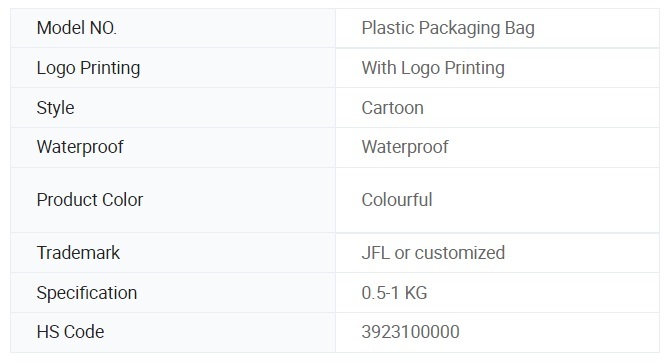Click the Trademark label cell

click(173, 253)
